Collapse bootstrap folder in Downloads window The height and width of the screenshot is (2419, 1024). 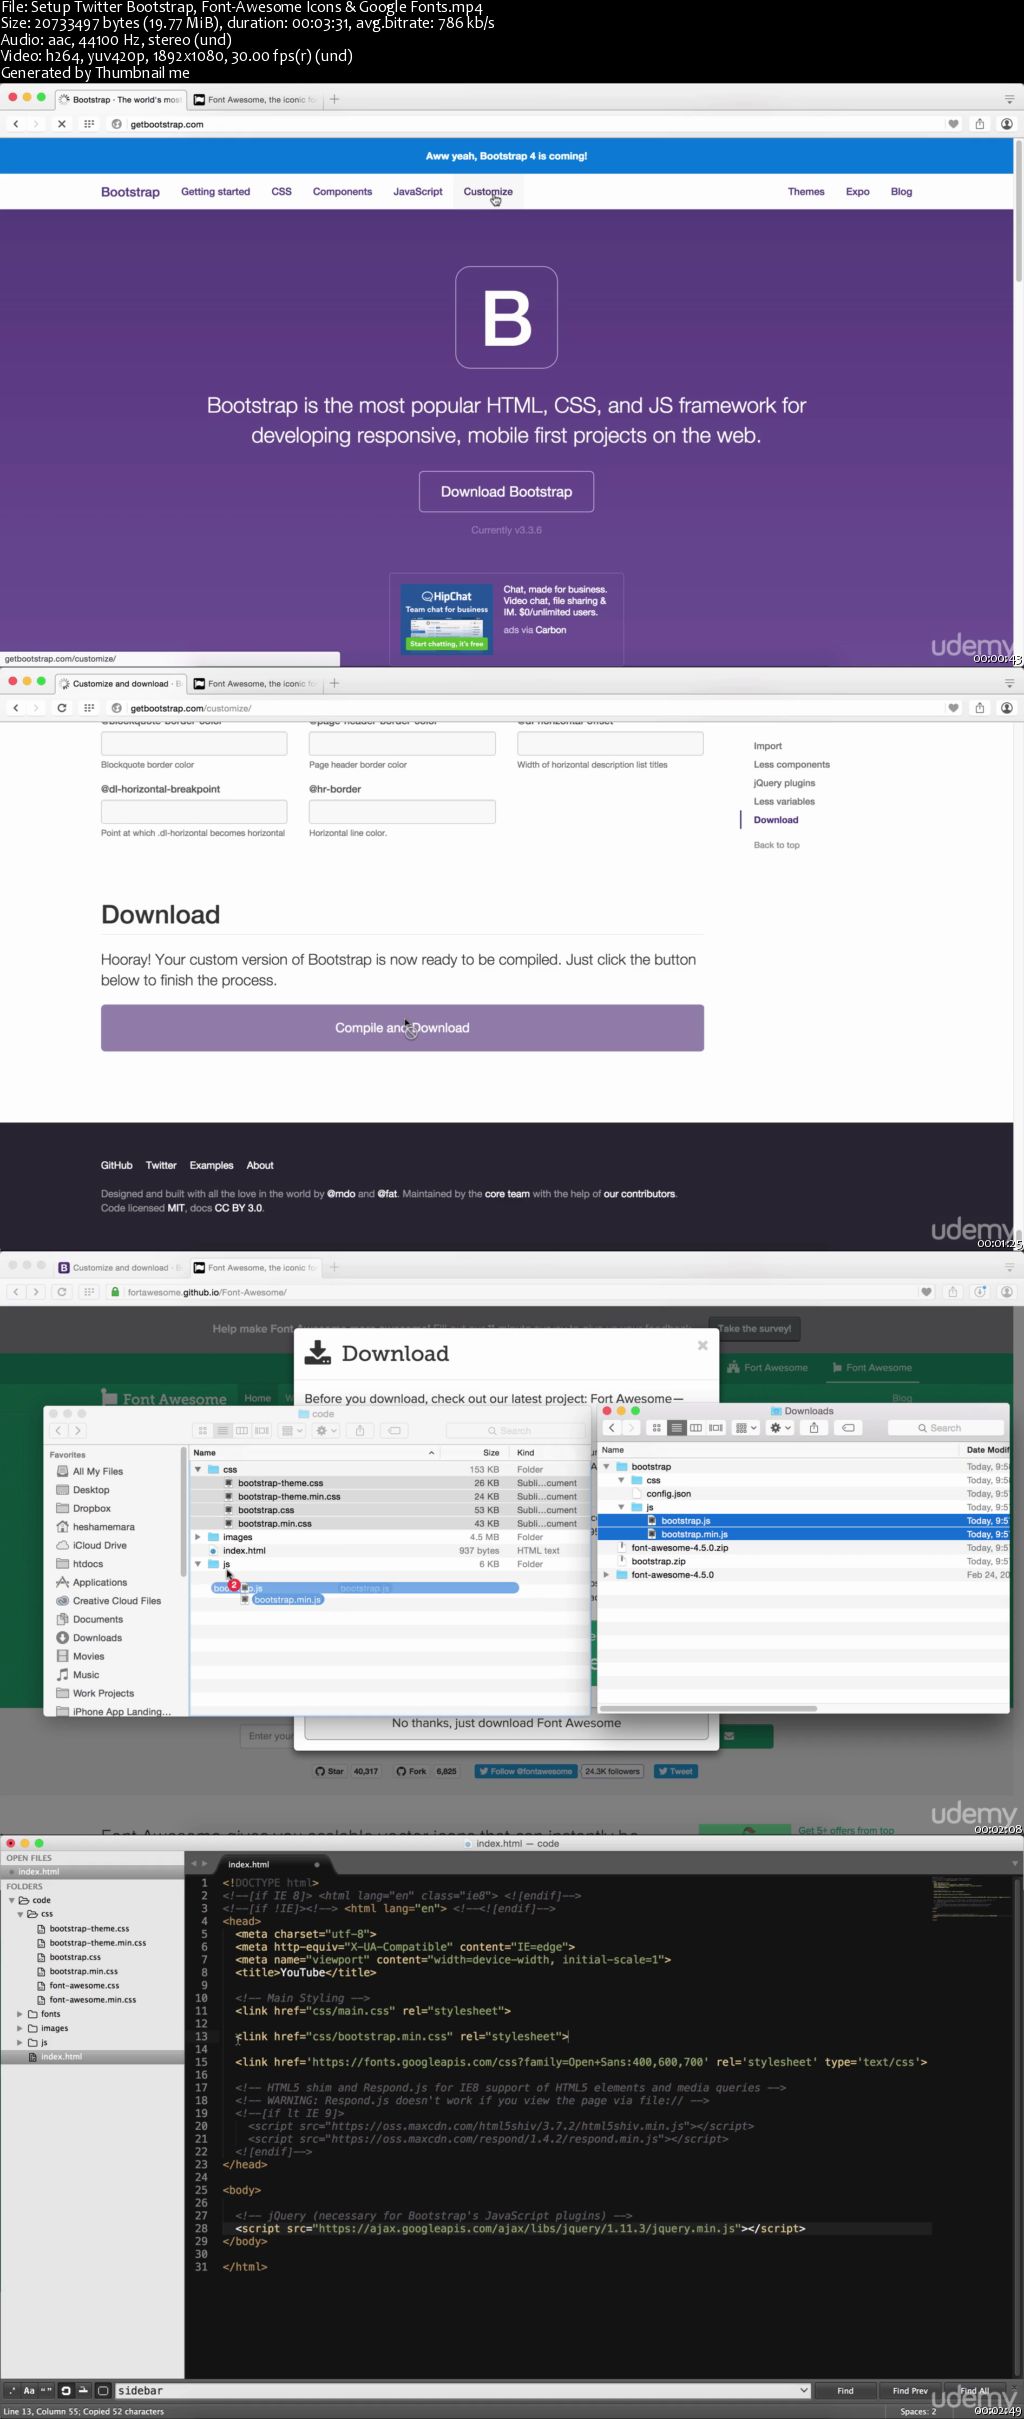coord(606,1467)
